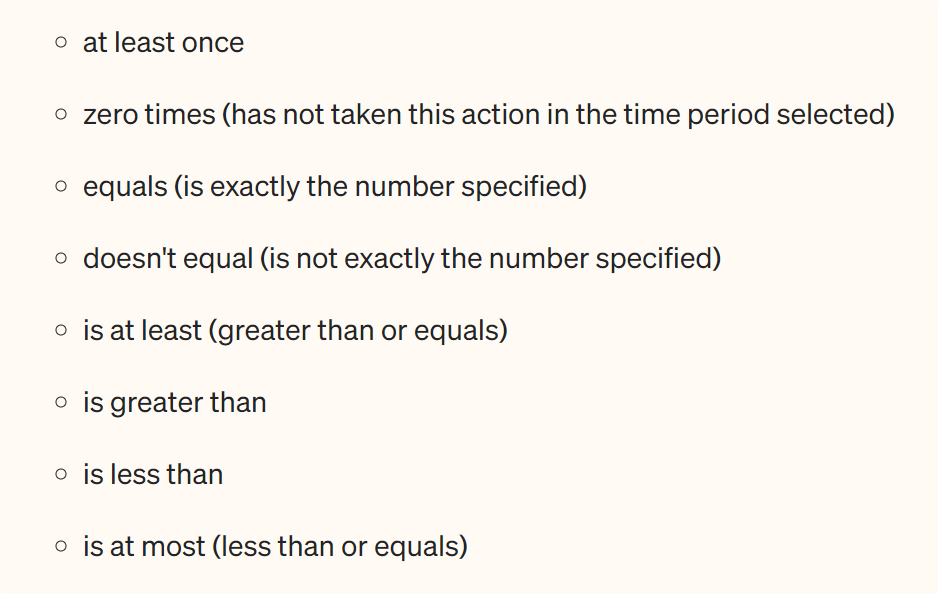
Task: Click "(has not taken this action...)" parenthetical
Action: [558, 115]
